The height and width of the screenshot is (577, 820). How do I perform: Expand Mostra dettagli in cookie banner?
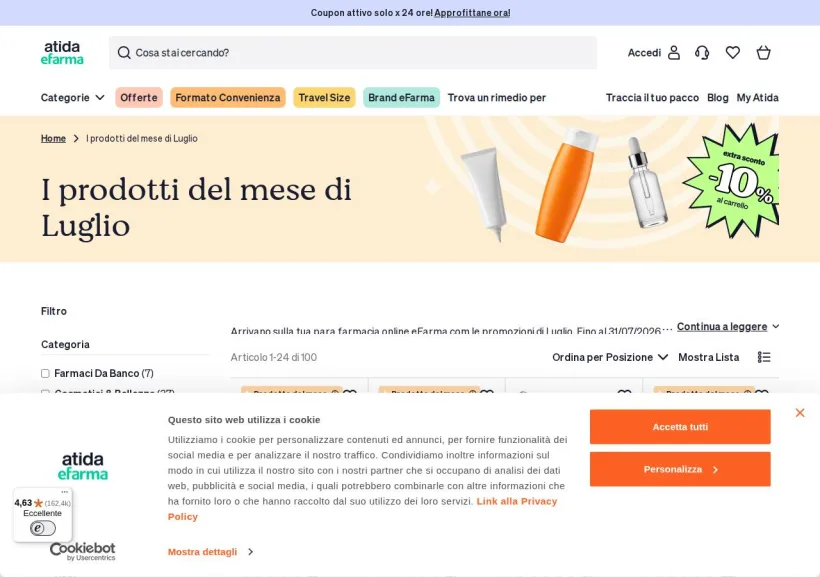(x=210, y=552)
